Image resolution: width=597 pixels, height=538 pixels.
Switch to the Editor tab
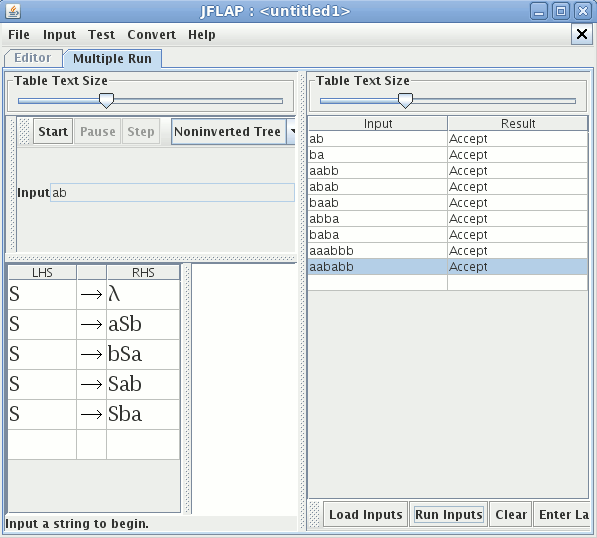pos(33,58)
